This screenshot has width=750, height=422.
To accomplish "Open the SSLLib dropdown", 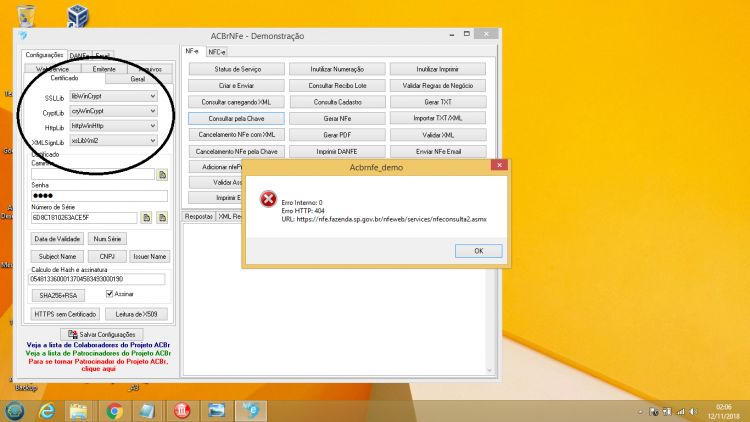I will point(153,96).
